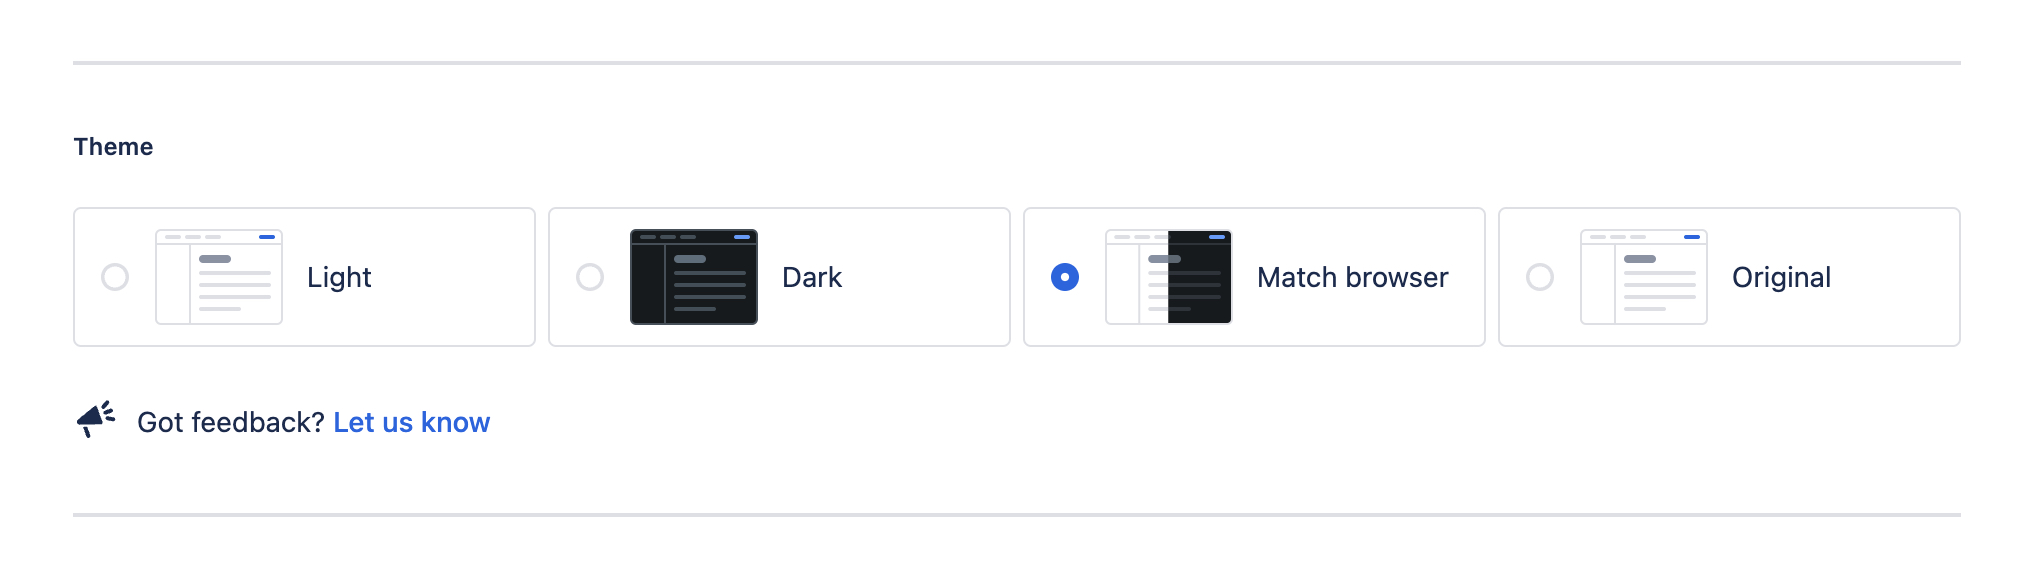This screenshot has height=564, width=2032.
Task: Click the "Theme" section heading
Action: click(x=113, y=147)
